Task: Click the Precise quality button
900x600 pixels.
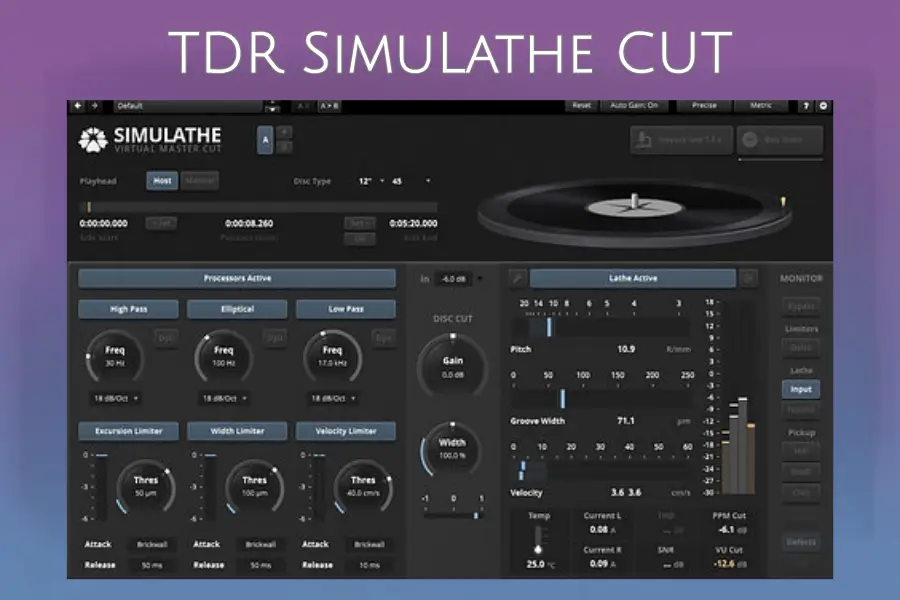Action: 704,106
